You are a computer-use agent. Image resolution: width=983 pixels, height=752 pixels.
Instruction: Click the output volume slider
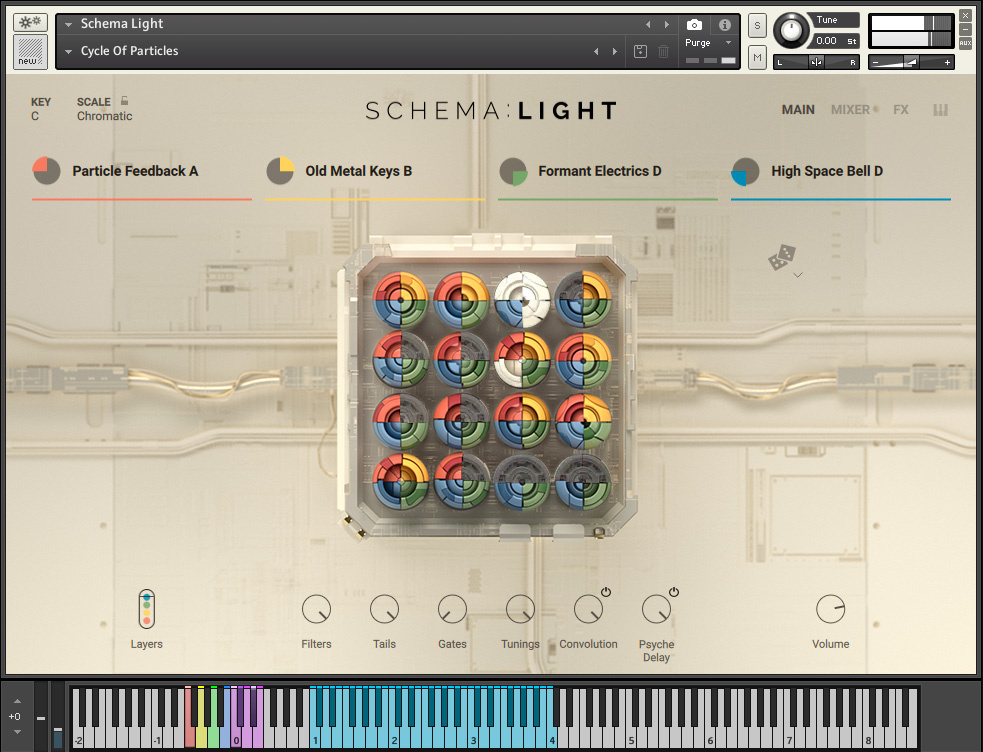[912, 62]
